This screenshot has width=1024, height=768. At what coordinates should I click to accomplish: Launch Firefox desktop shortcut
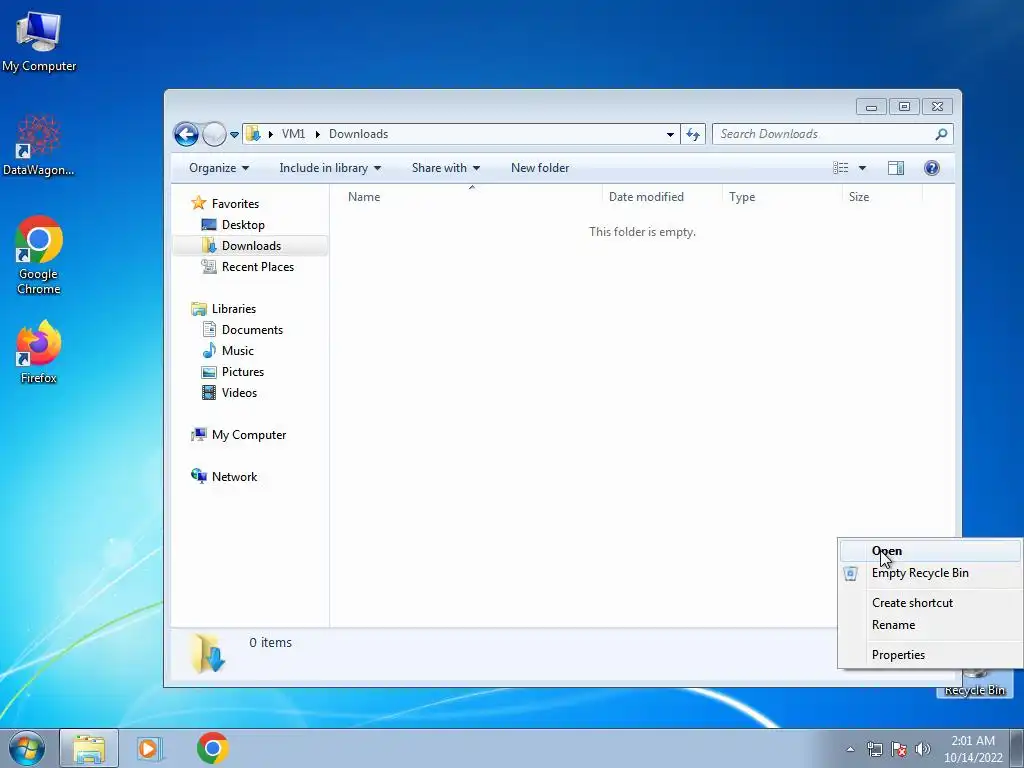pos(39,352)
